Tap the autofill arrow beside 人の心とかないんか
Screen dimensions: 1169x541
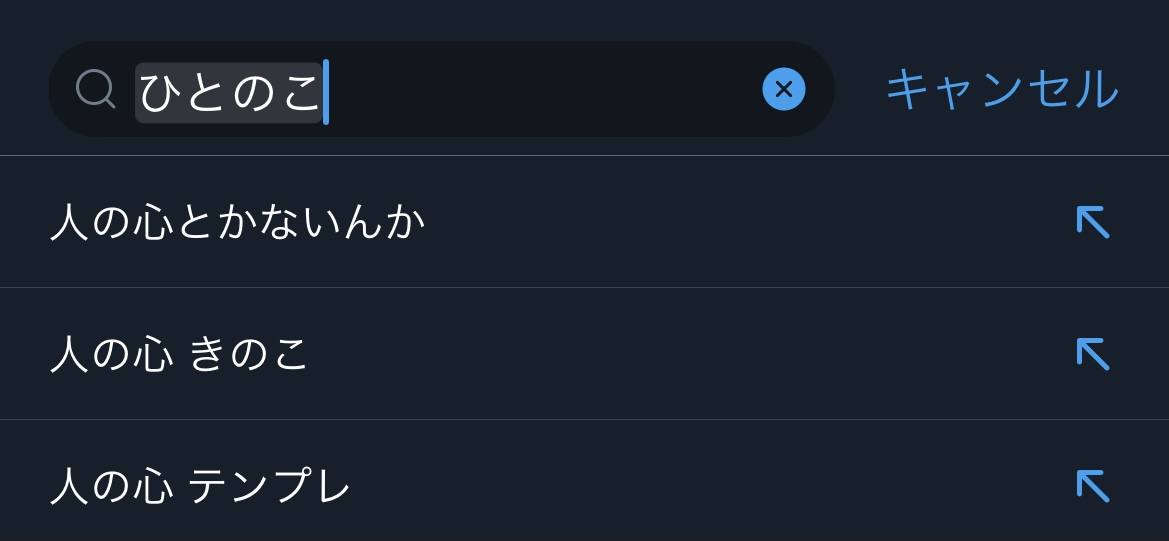pos(1092,222)
